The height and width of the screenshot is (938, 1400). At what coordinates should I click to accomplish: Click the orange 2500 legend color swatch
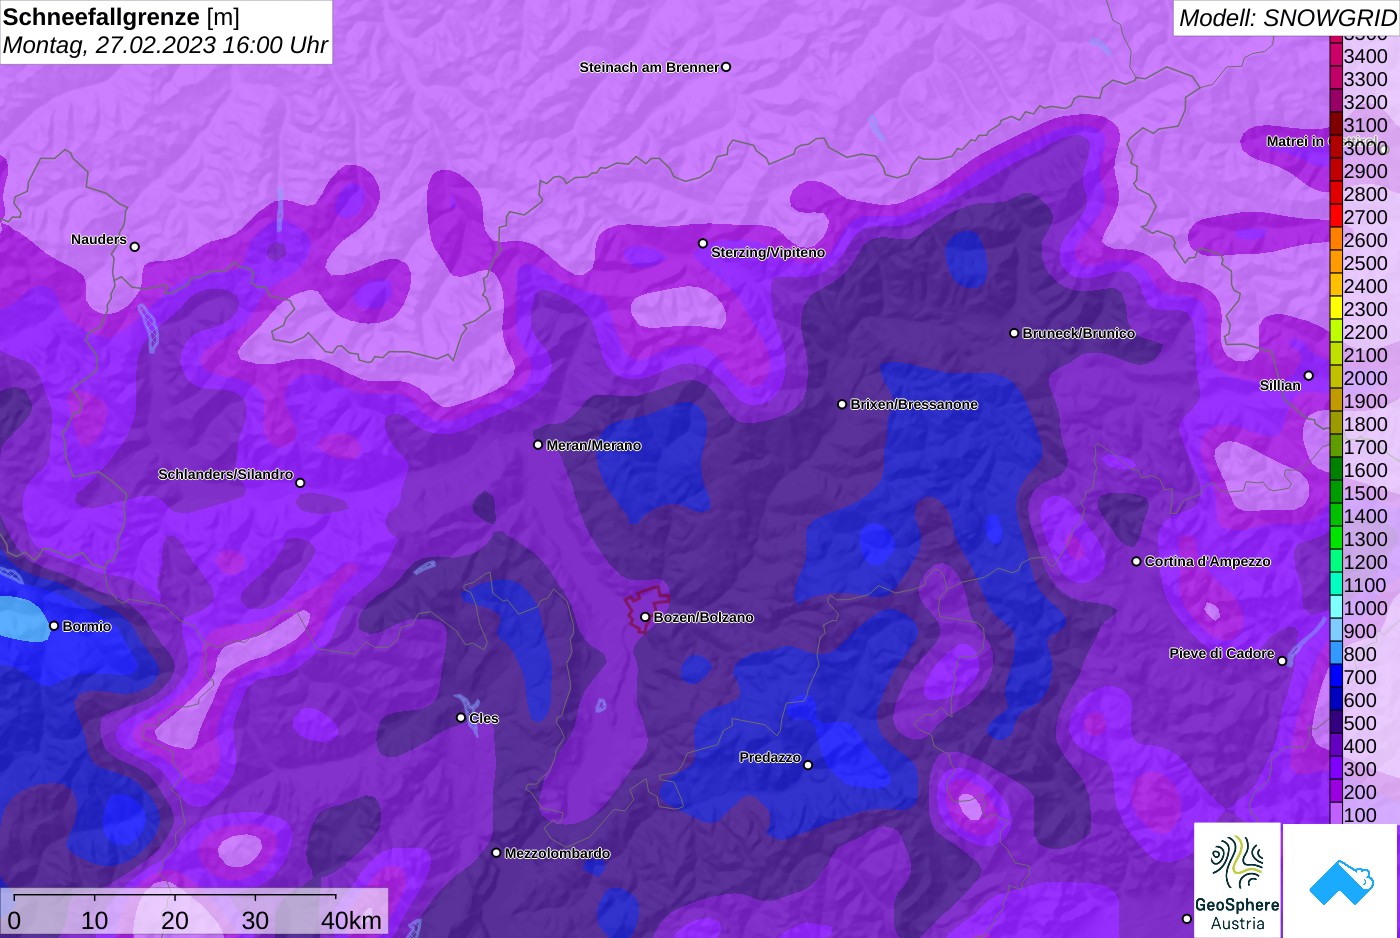[x=1335, y=263]
